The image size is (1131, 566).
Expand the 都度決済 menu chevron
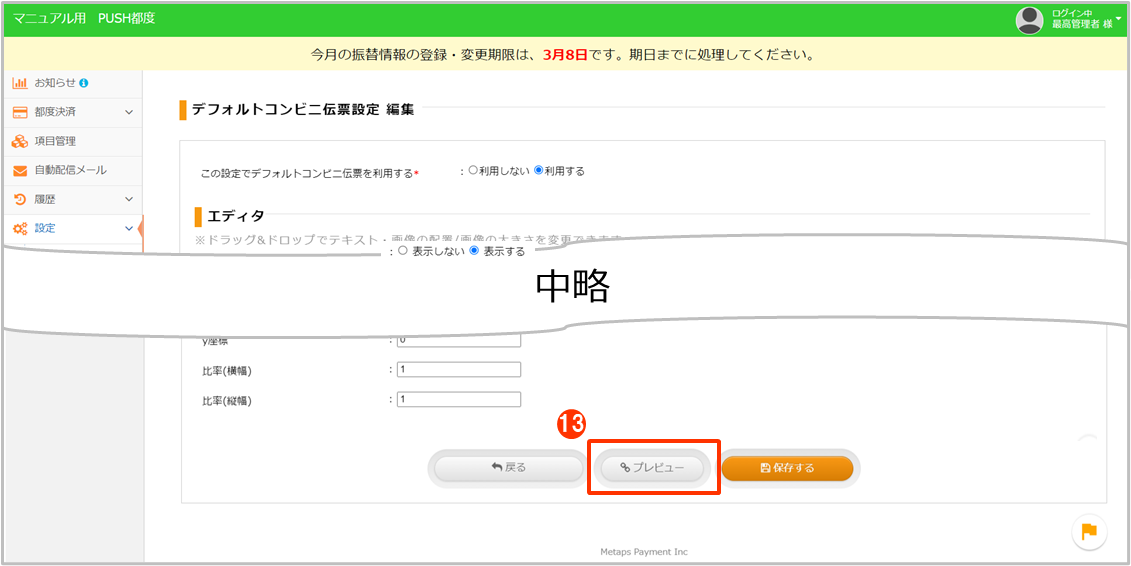click(x=129, y=112)
